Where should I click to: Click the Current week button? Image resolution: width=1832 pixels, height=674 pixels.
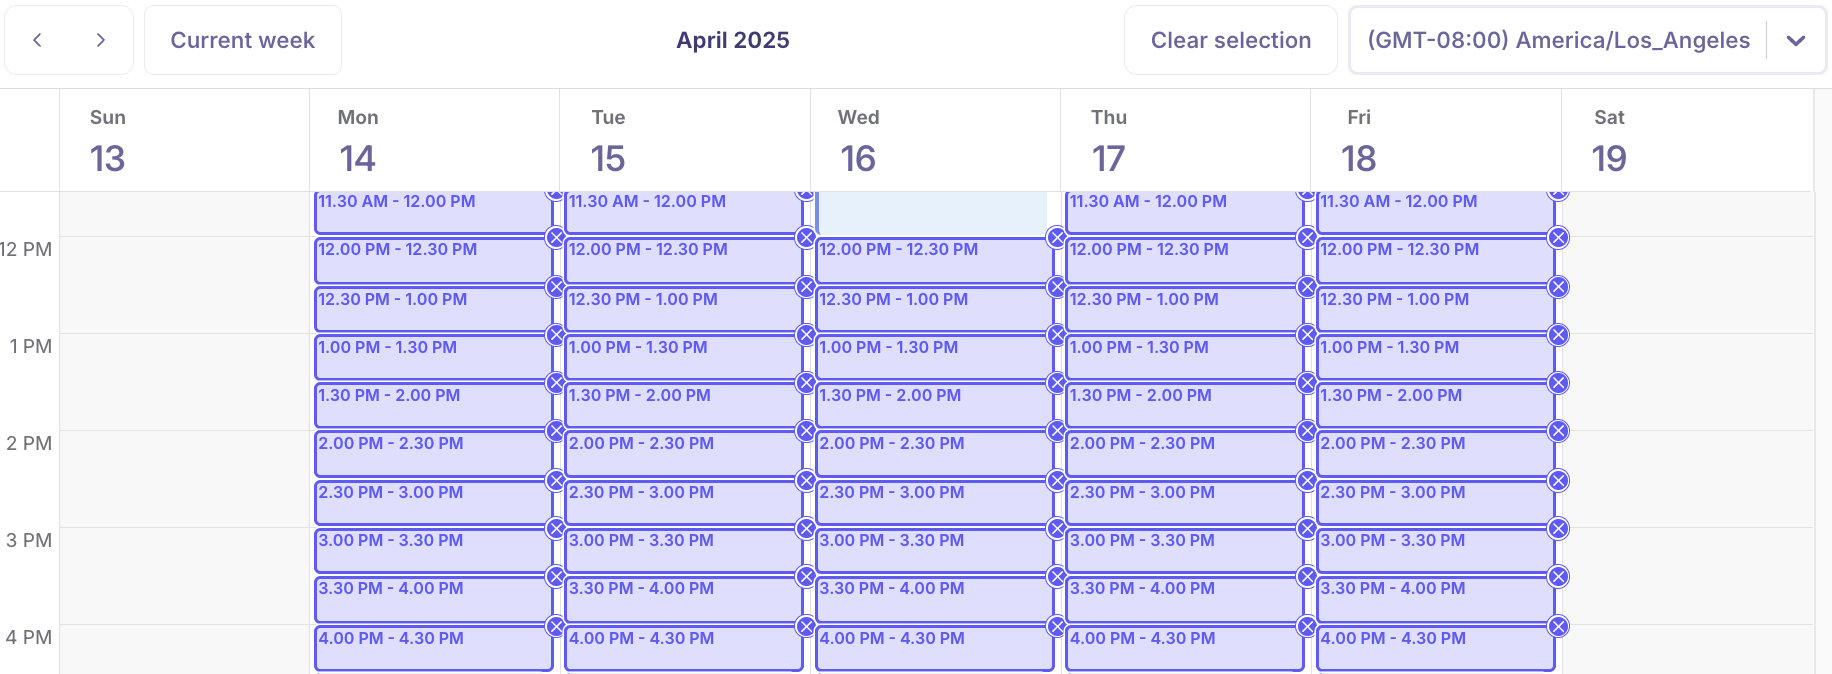[x=242, y=40]
